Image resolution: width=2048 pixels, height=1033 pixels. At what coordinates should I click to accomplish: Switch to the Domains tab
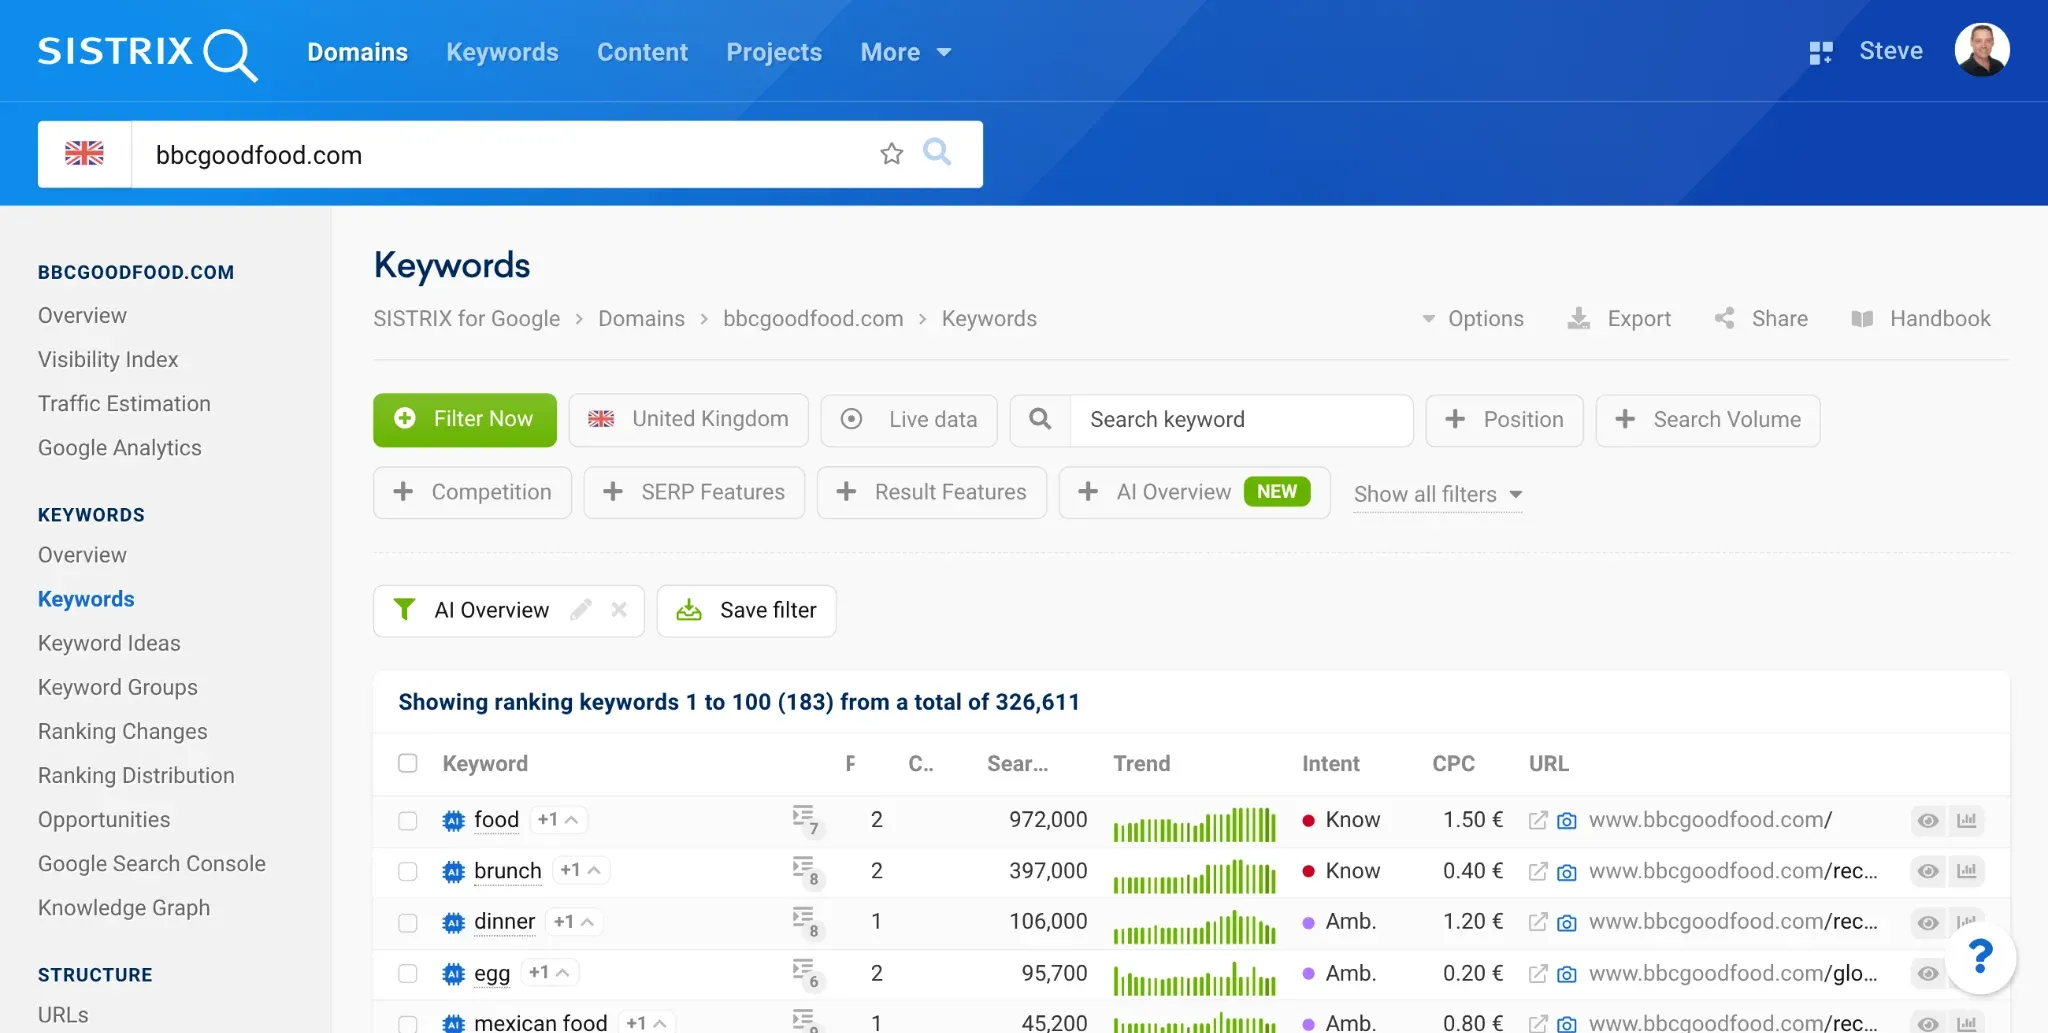pos(357,52)
